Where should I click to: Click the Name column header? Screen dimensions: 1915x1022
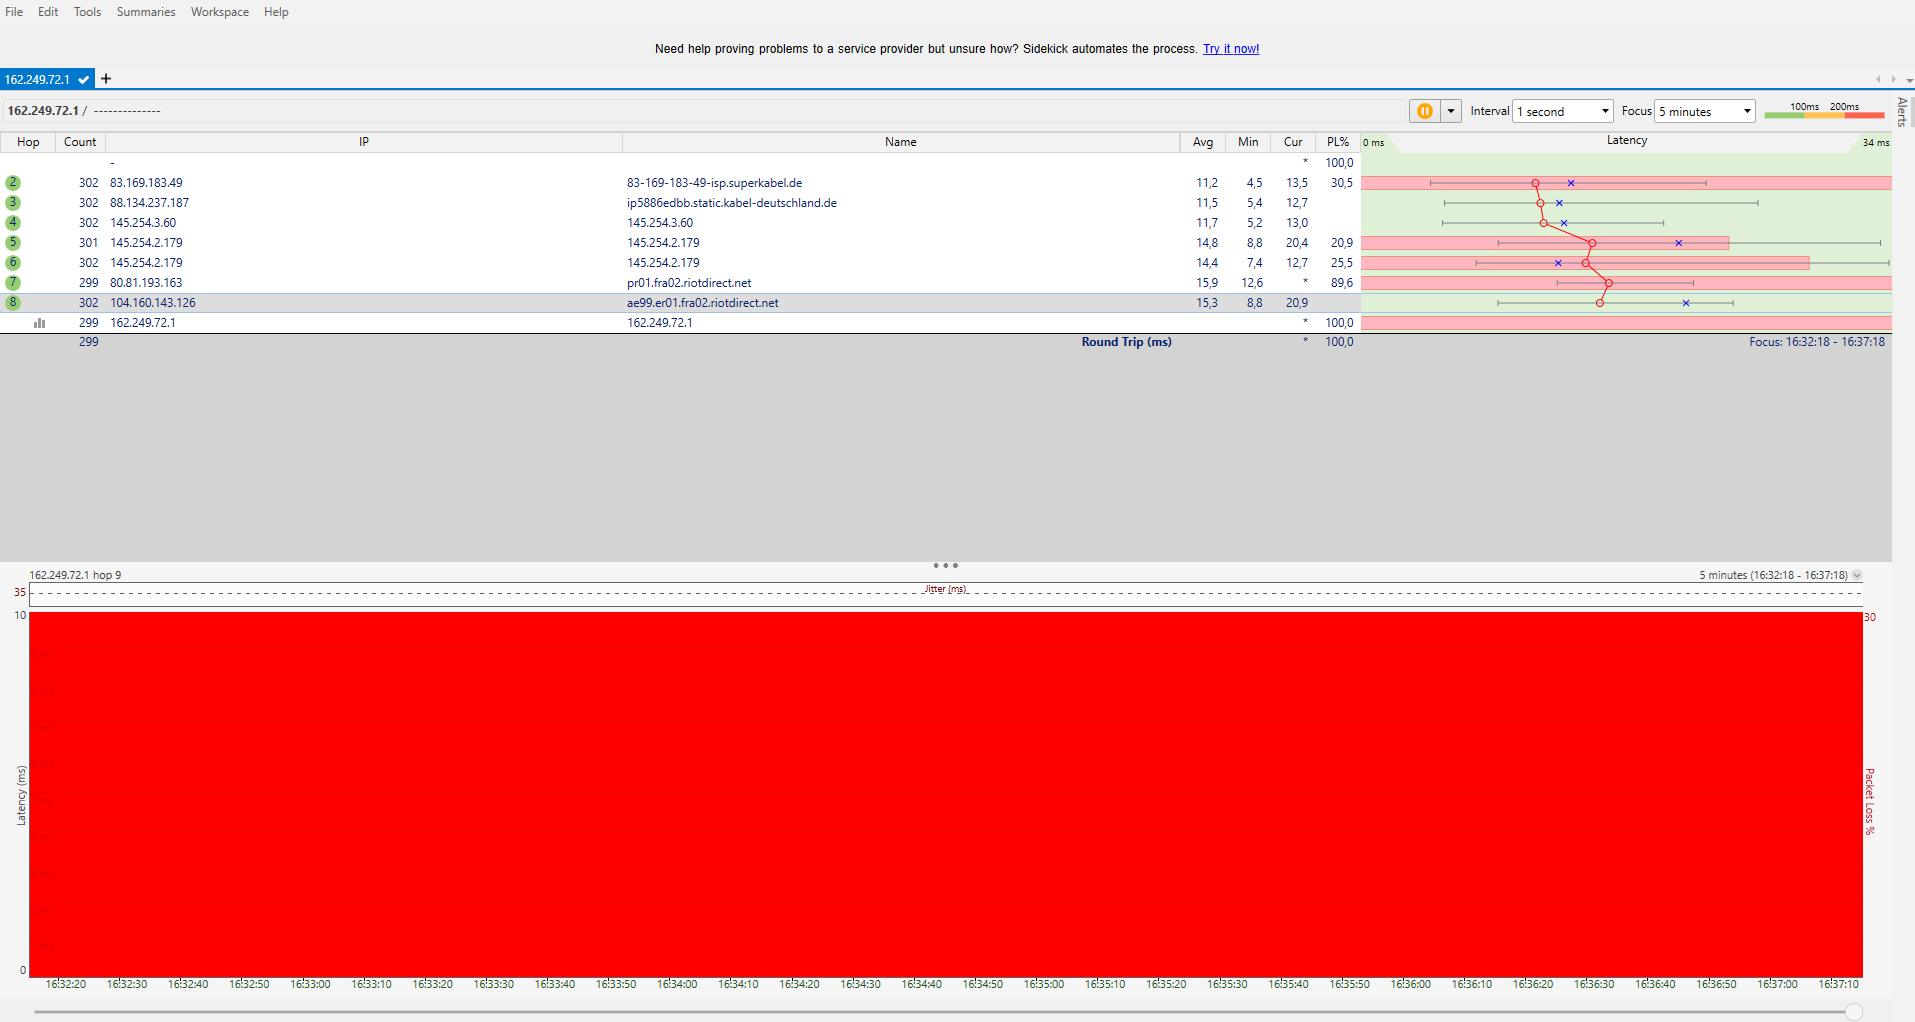point(901,142)
